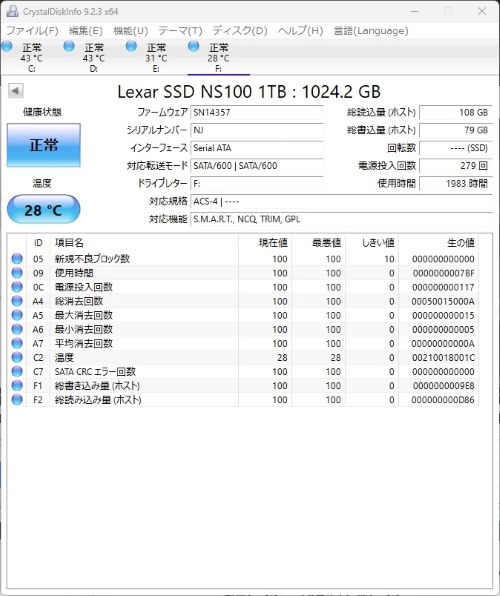
Task: Click raw value 00210018001C
Action: coord(443,358)
